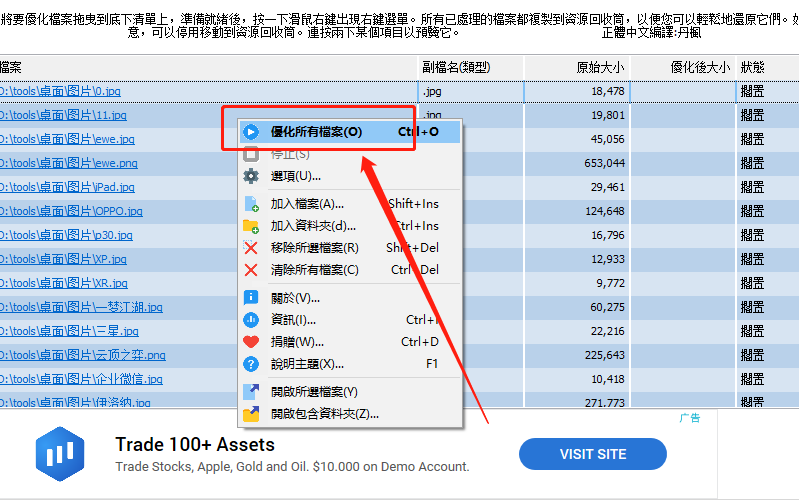Click the blue play icon for 優化所有檔案
Viewport: 799px width, 500px height.
tap(251, 132)
